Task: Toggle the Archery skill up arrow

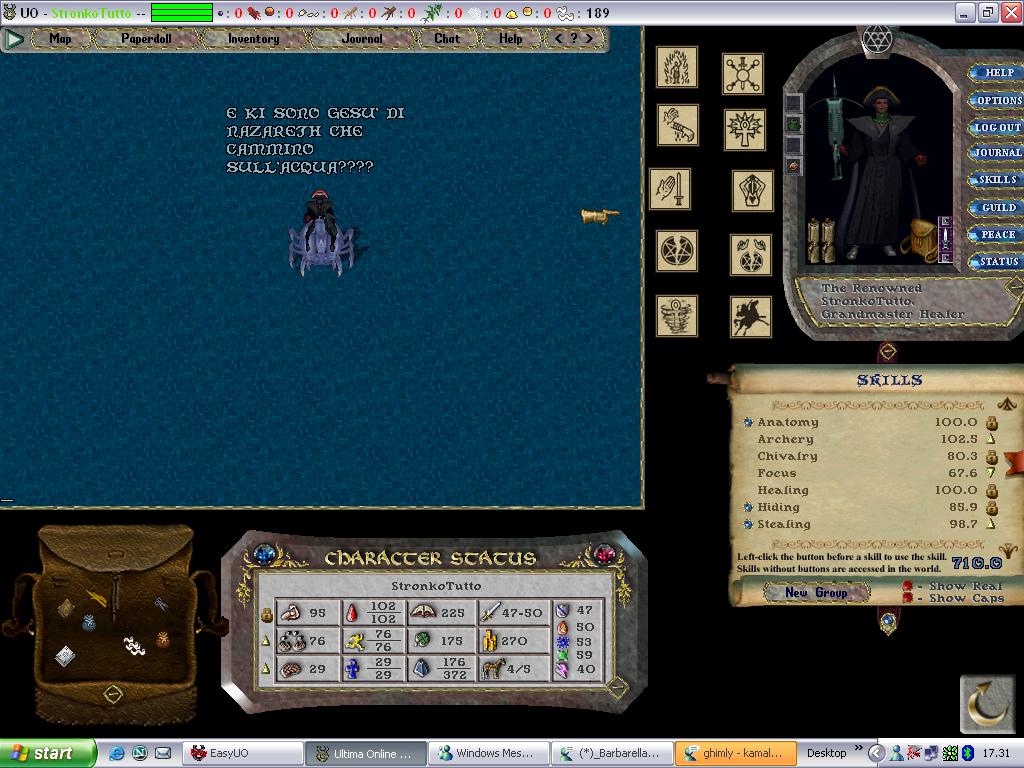Action: coord(992,440)
